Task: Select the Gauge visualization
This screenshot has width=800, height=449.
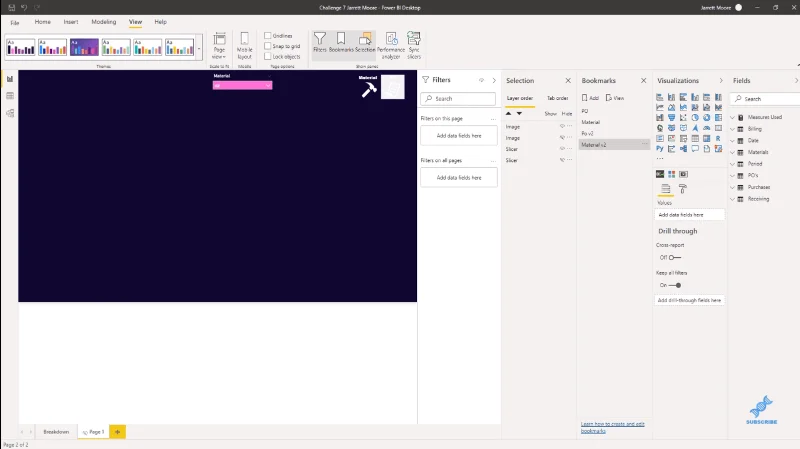Action: (707, 128)
